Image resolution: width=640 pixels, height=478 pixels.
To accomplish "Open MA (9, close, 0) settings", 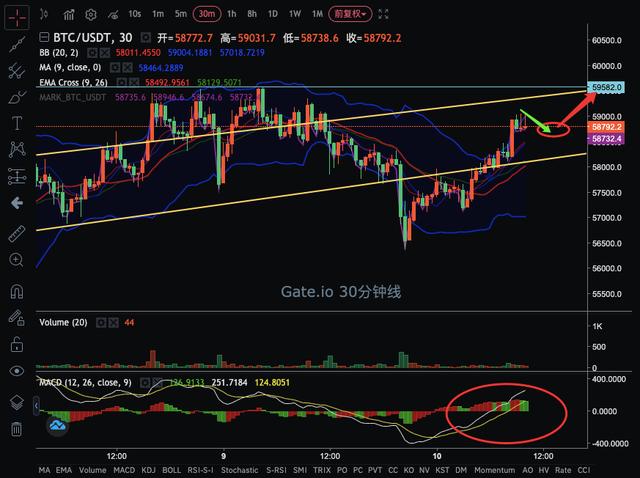I will point(116,68).
